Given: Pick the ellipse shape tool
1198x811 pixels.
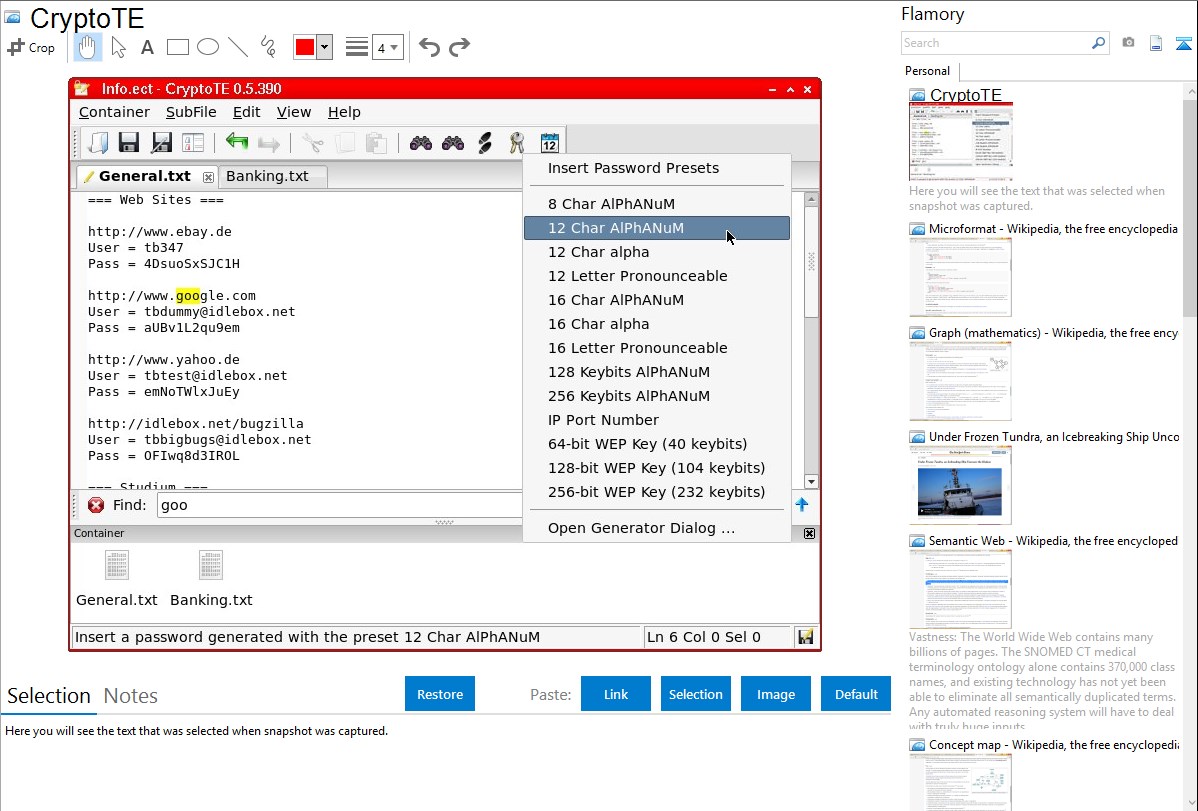Looking at the screenshot, I should point(208,47).
